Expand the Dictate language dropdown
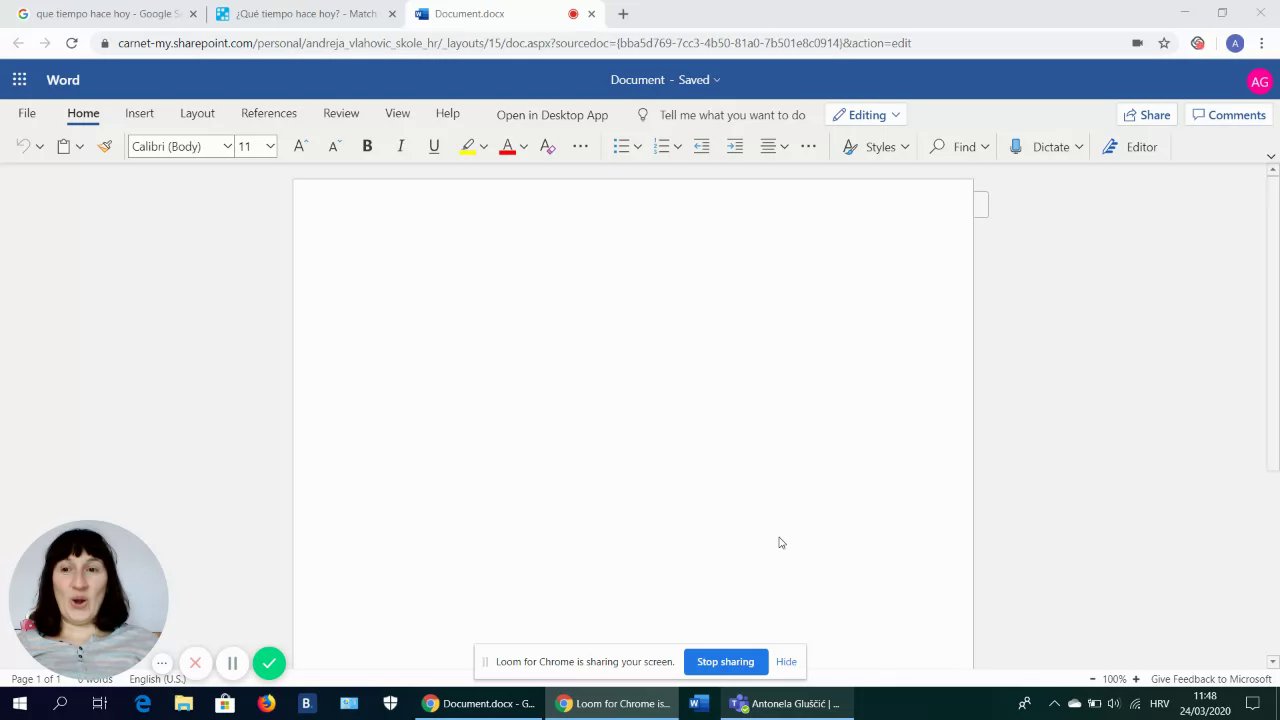The image size is (1280, 720). coord(1079,147)
